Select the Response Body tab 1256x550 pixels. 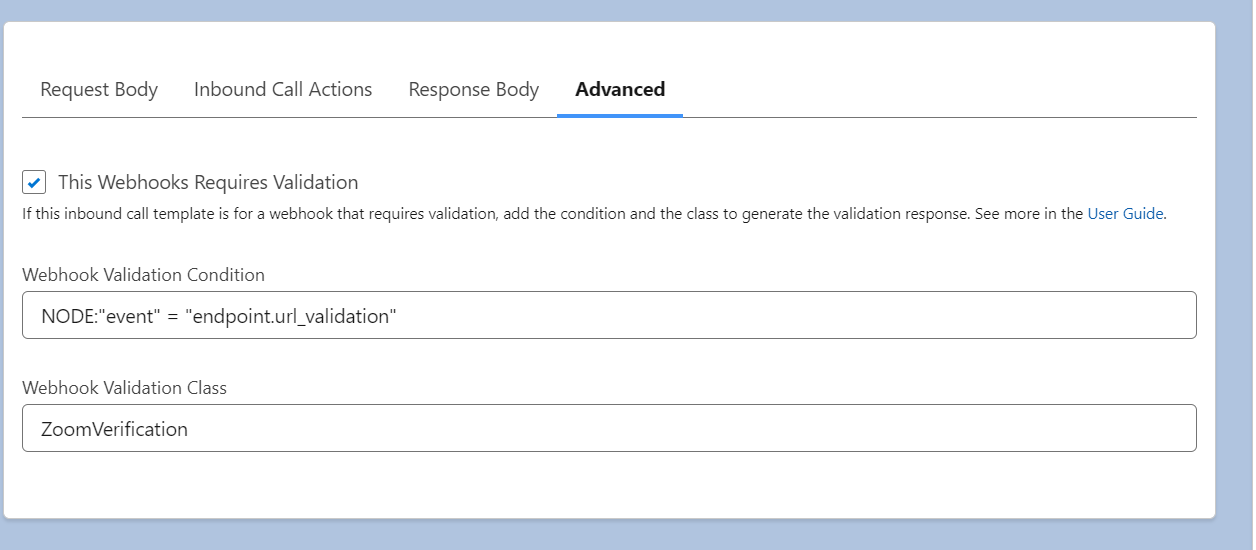tap(473, 90)
